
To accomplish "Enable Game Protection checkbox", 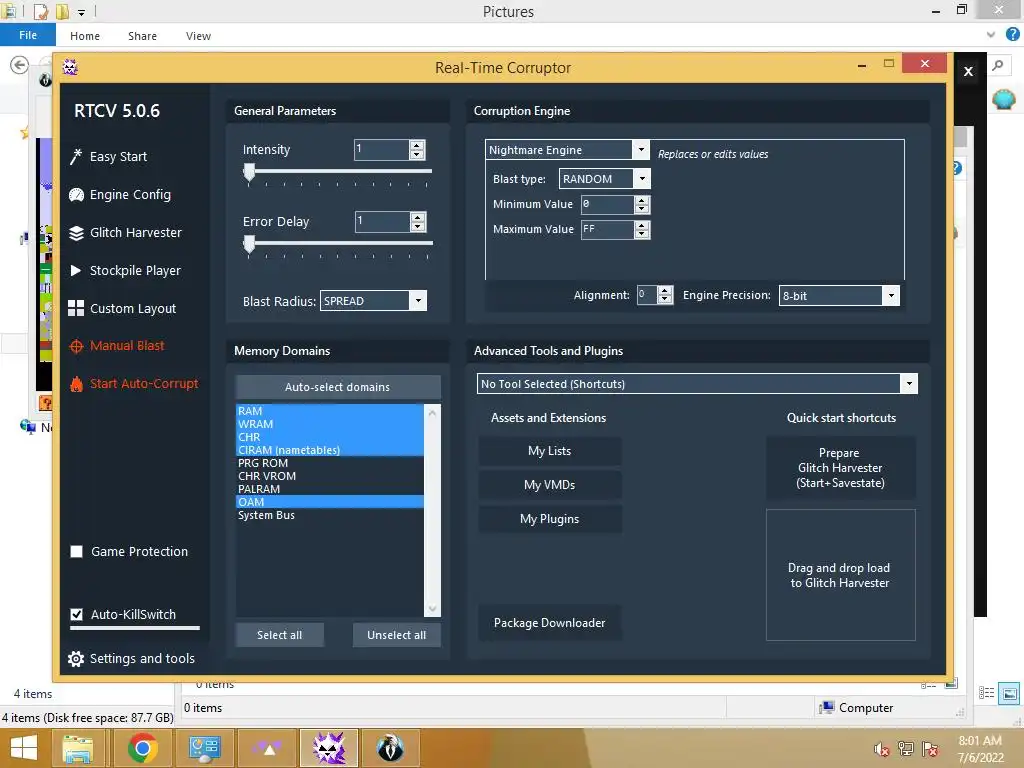I will click(76, 552).
